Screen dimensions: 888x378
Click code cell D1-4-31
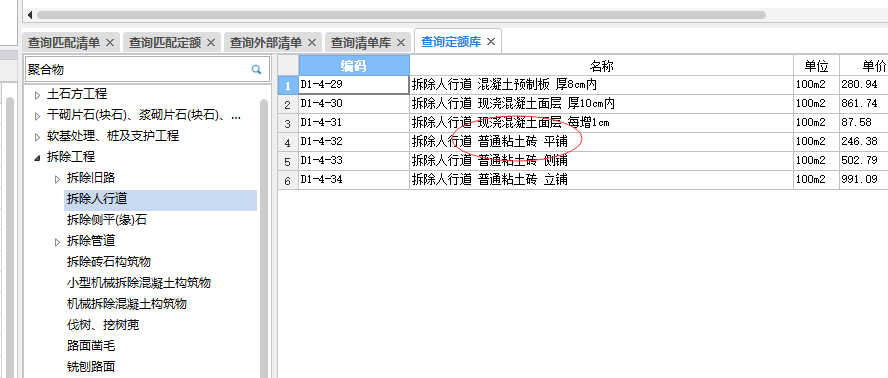coord(354,122)
